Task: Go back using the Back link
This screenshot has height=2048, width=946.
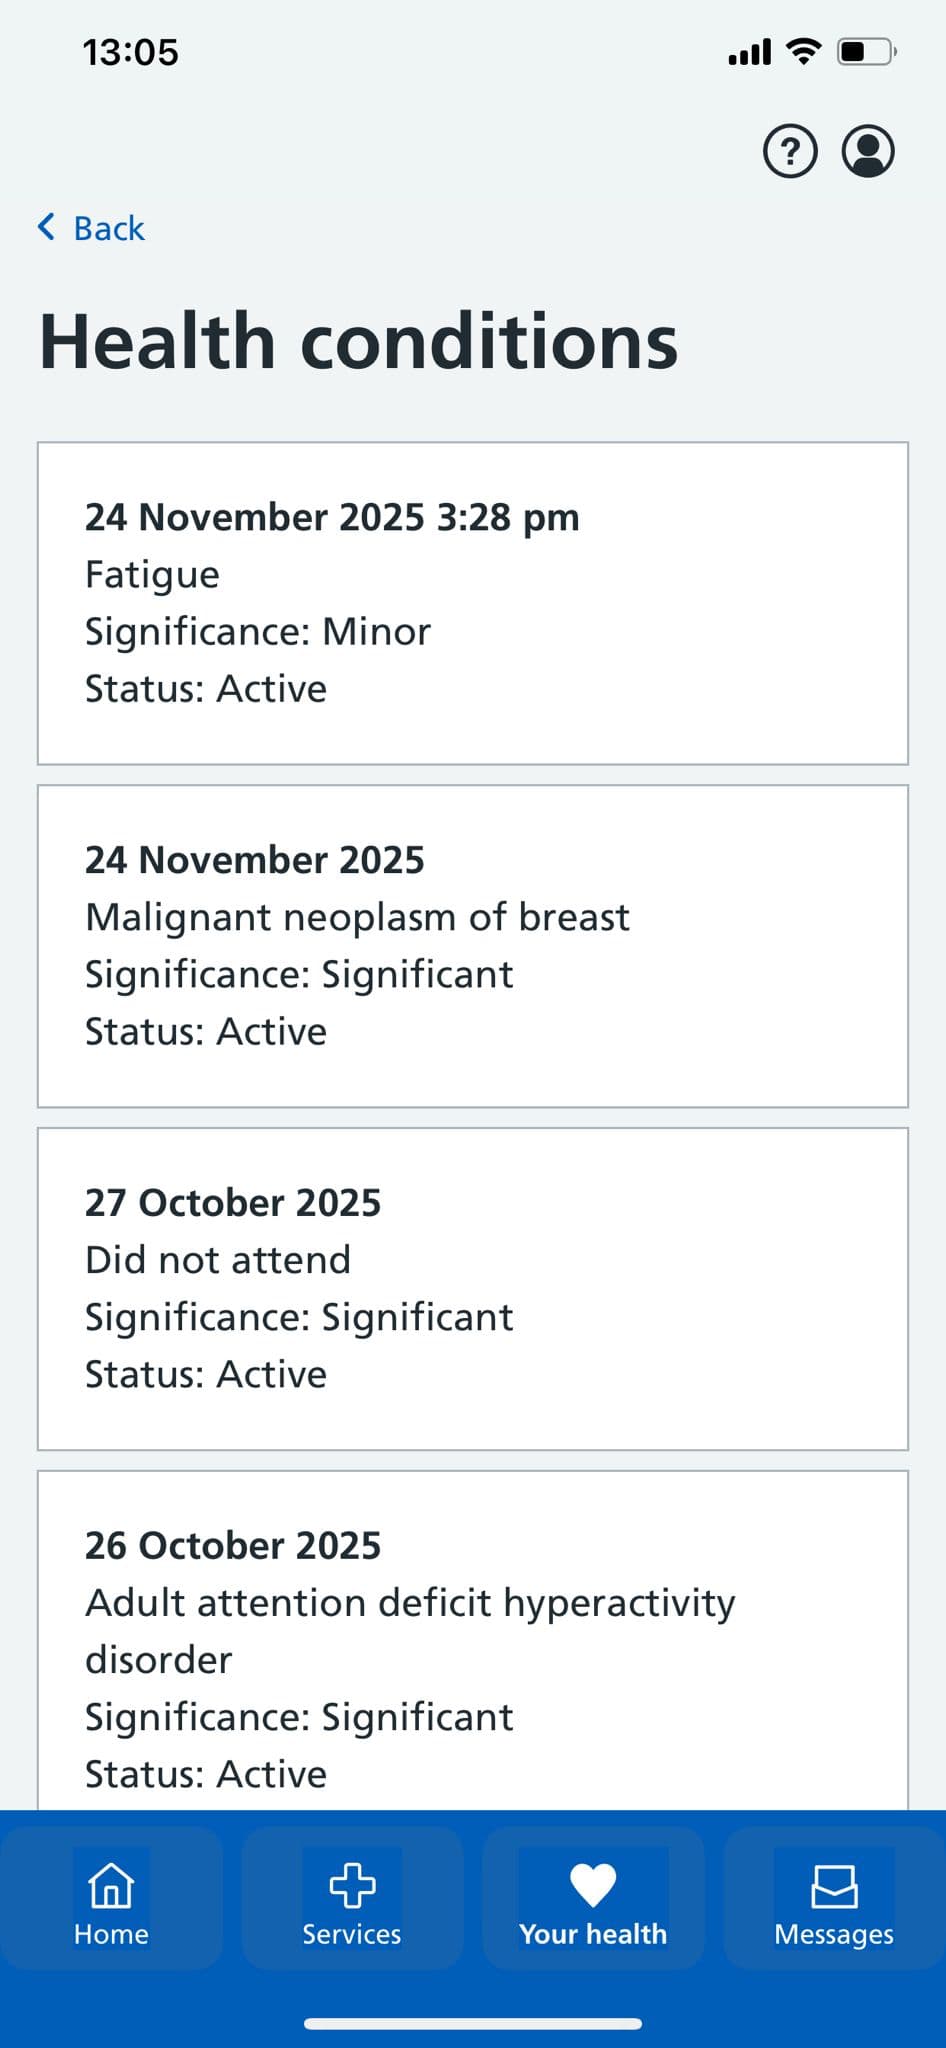Action: 109,228
